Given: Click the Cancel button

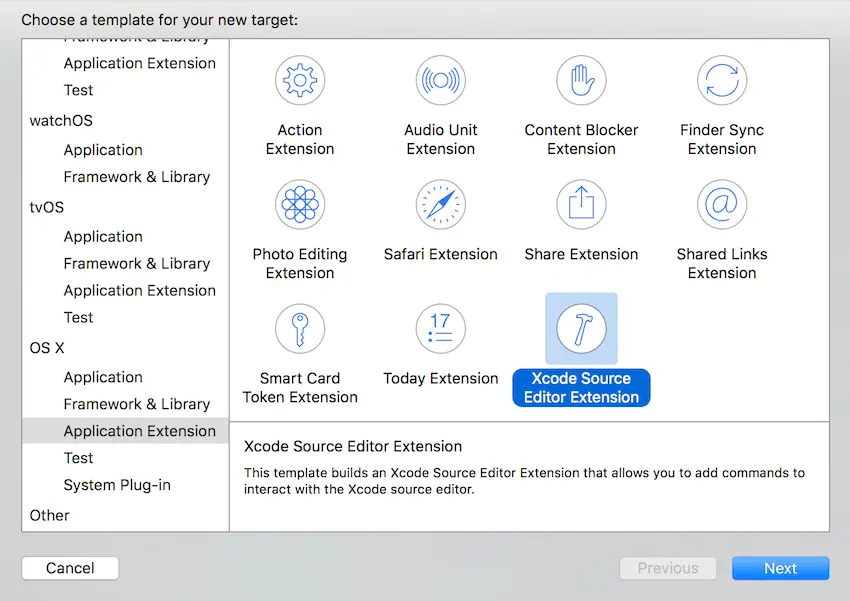Looking at the screenshot, I should [x=70, y=568].
